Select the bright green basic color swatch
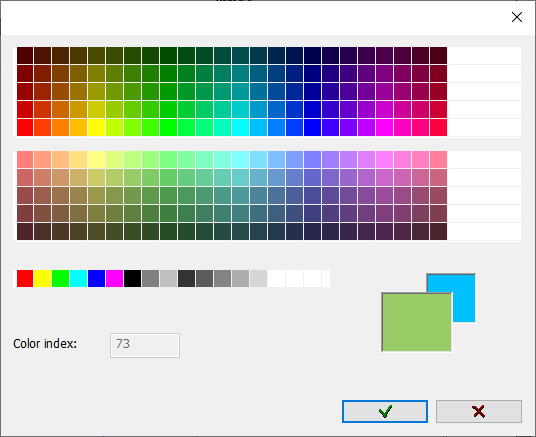Screen dimensions: 536x437 (x=61, y=278)
